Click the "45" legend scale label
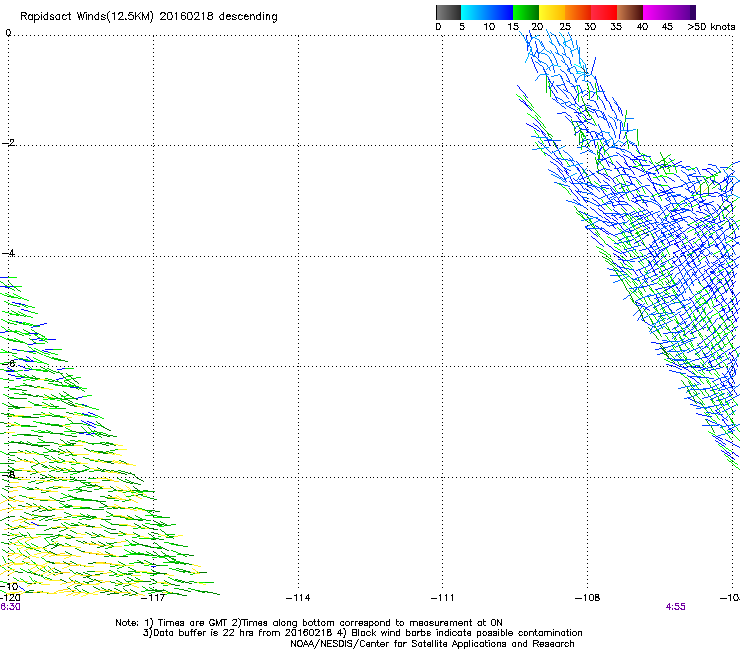740x650 pixels. coord(667,27)
